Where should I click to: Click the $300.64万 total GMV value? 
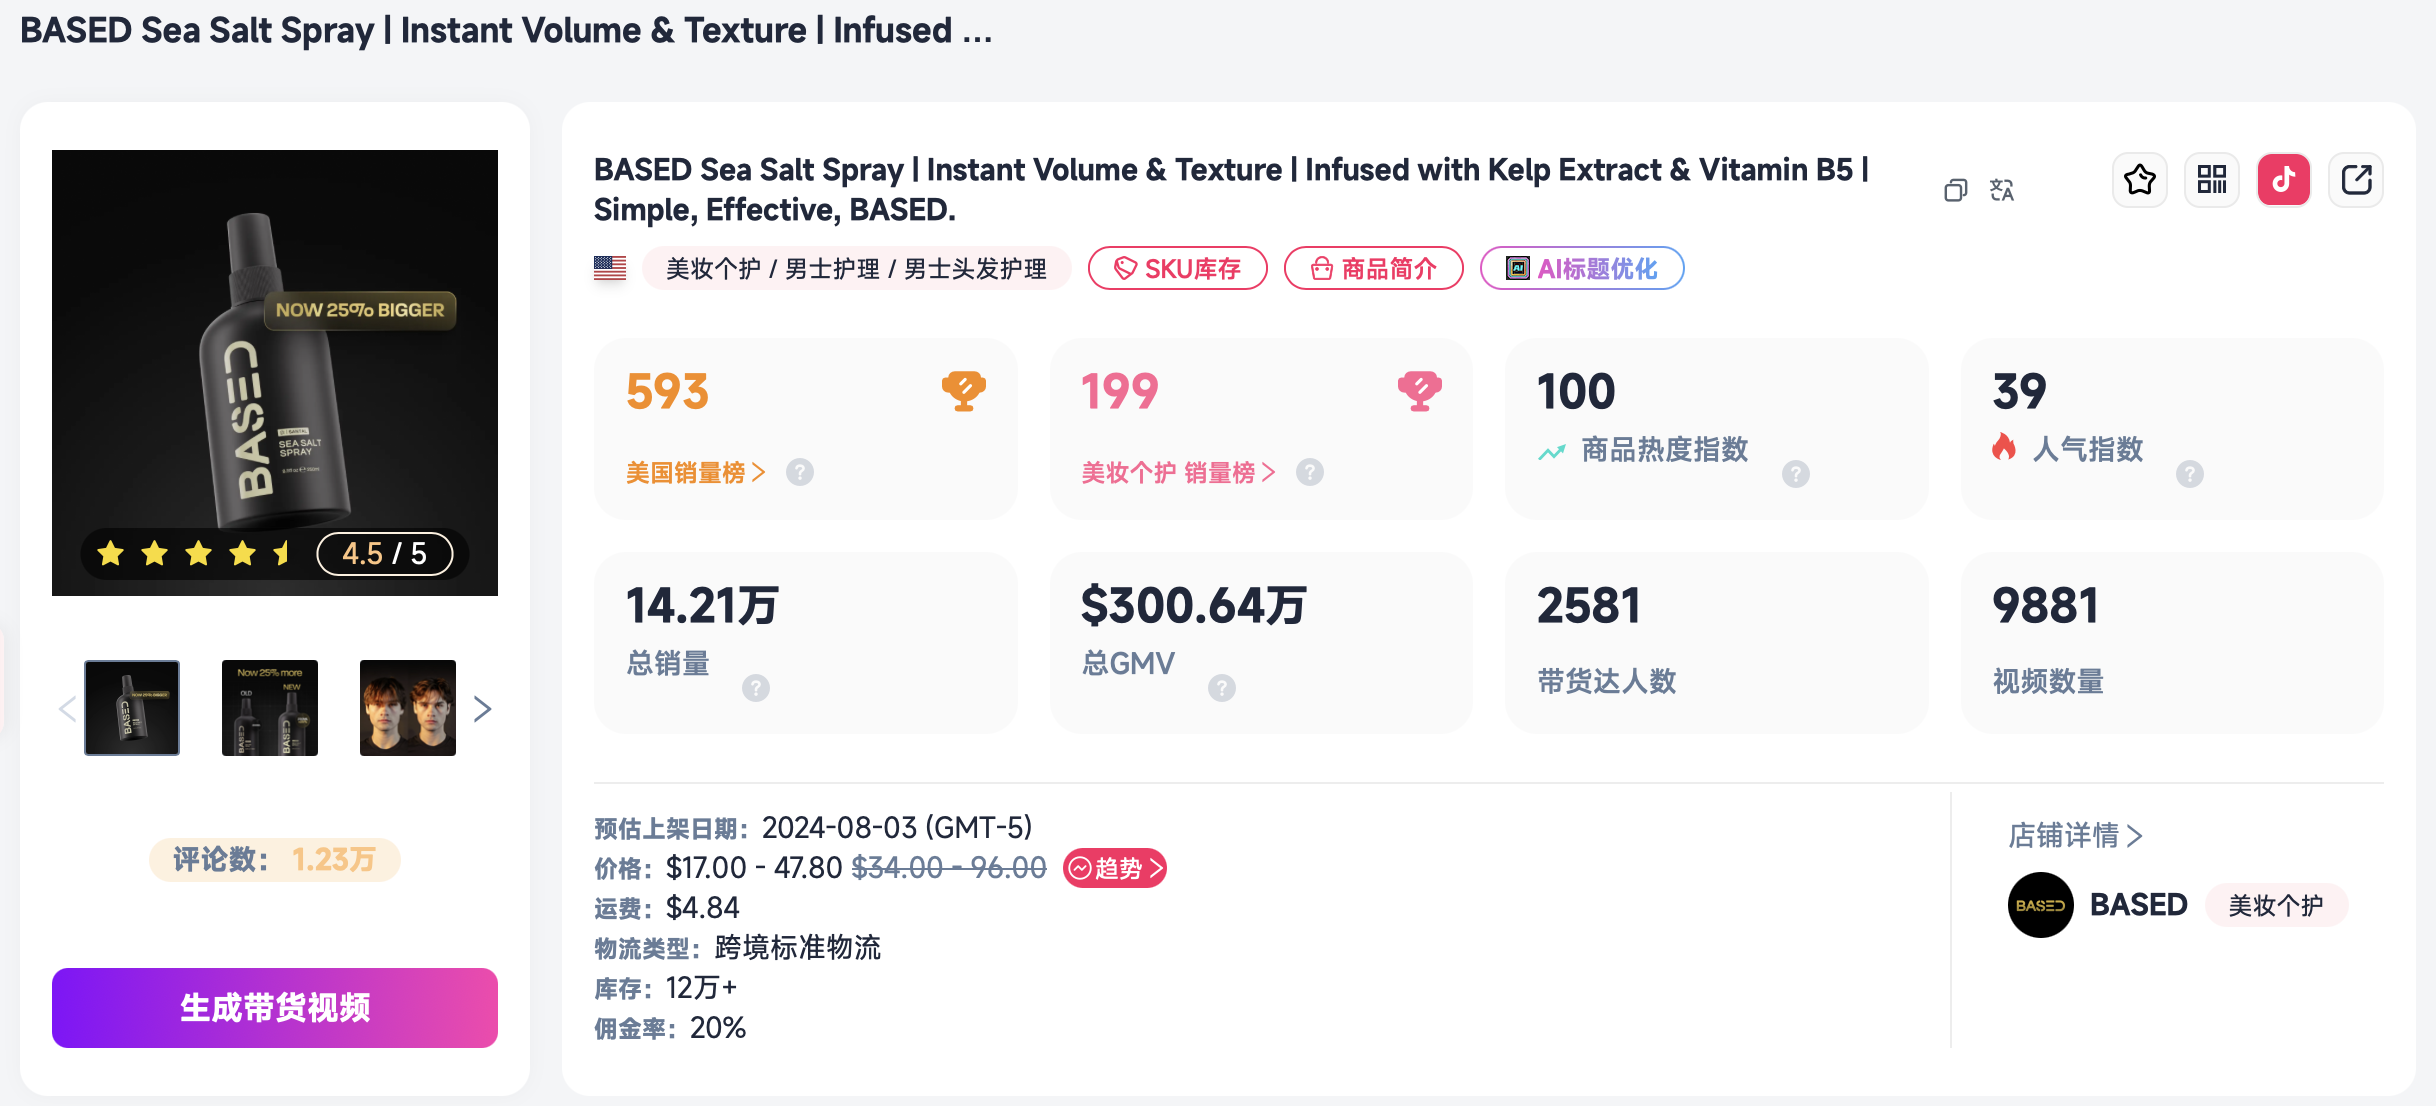[x=1194, y=606]
